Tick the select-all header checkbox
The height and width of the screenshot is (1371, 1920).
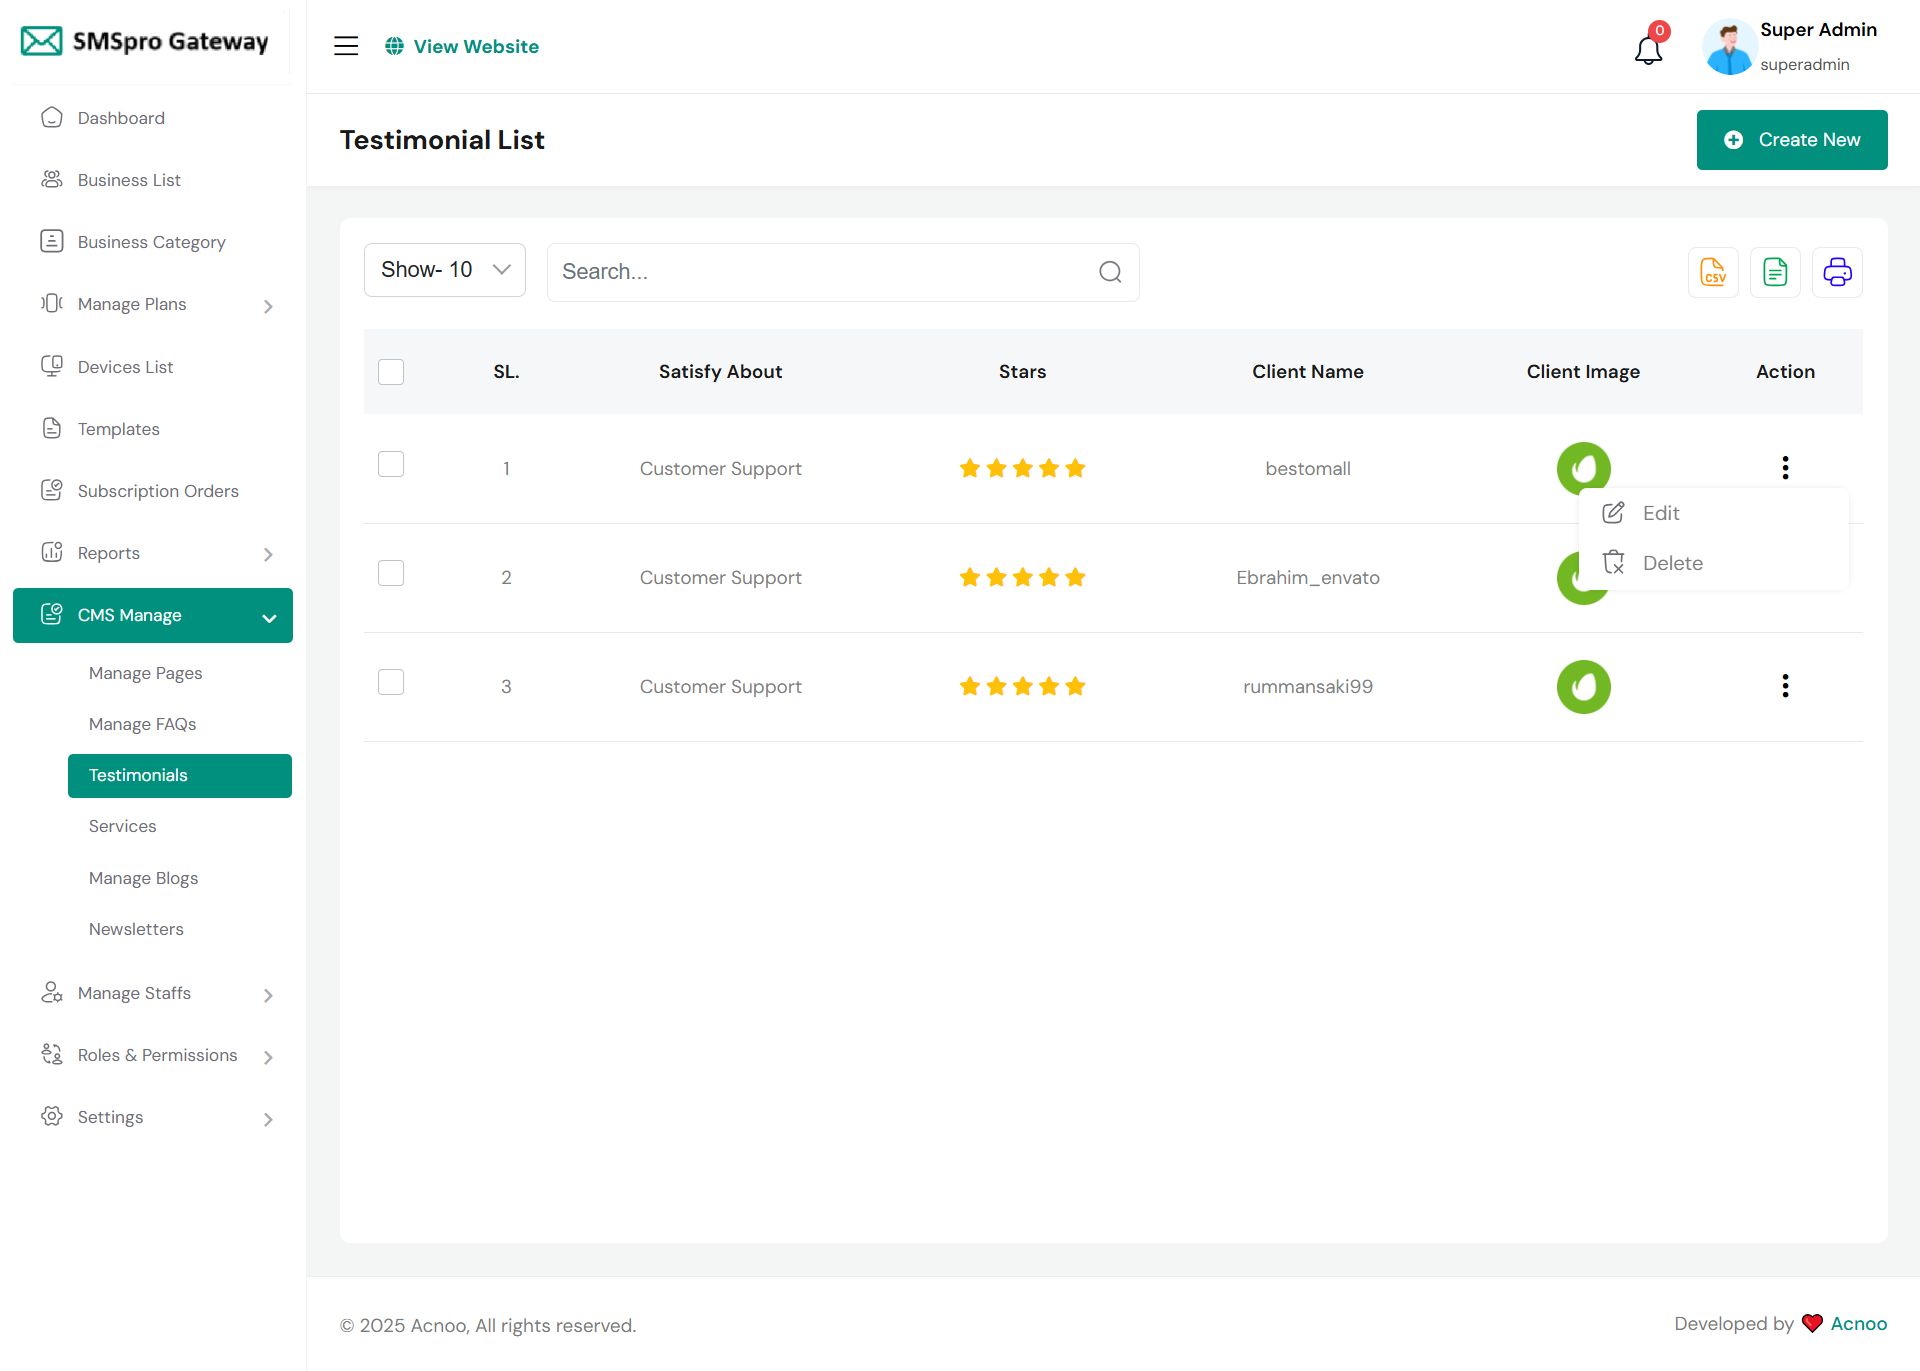click(x=391, y=372)
